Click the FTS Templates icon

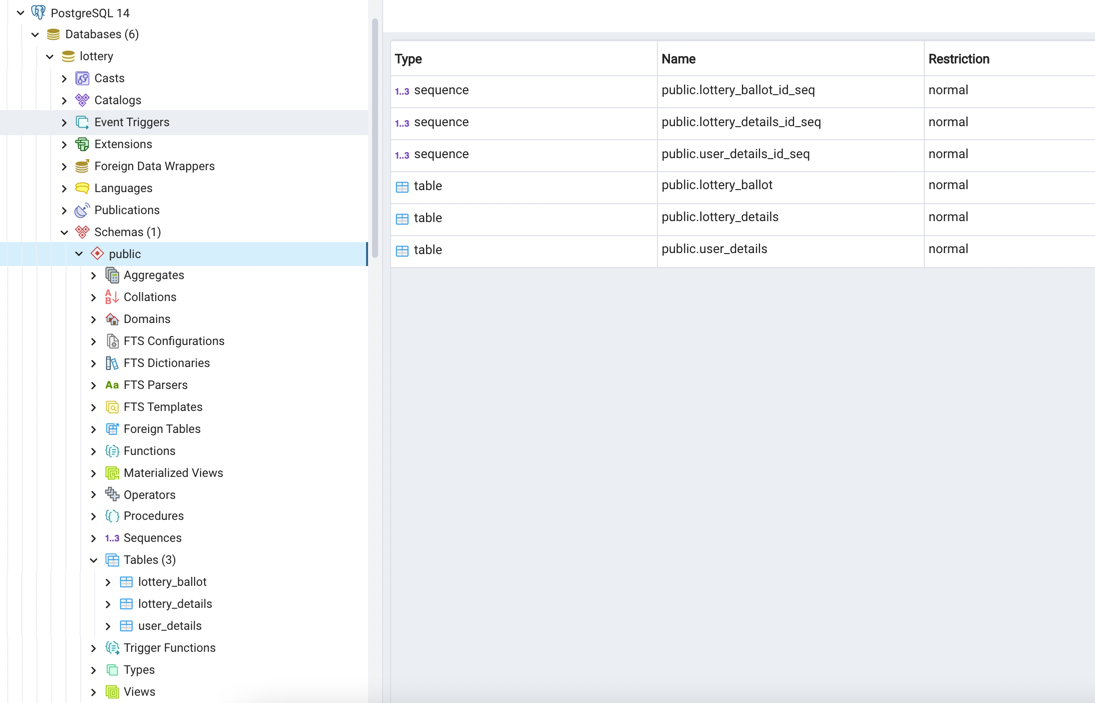(112, 407)
